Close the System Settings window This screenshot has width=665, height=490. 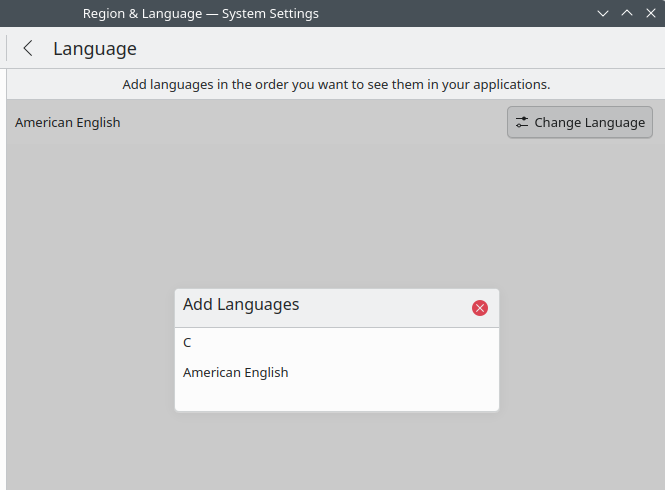[x=649, y=14]
